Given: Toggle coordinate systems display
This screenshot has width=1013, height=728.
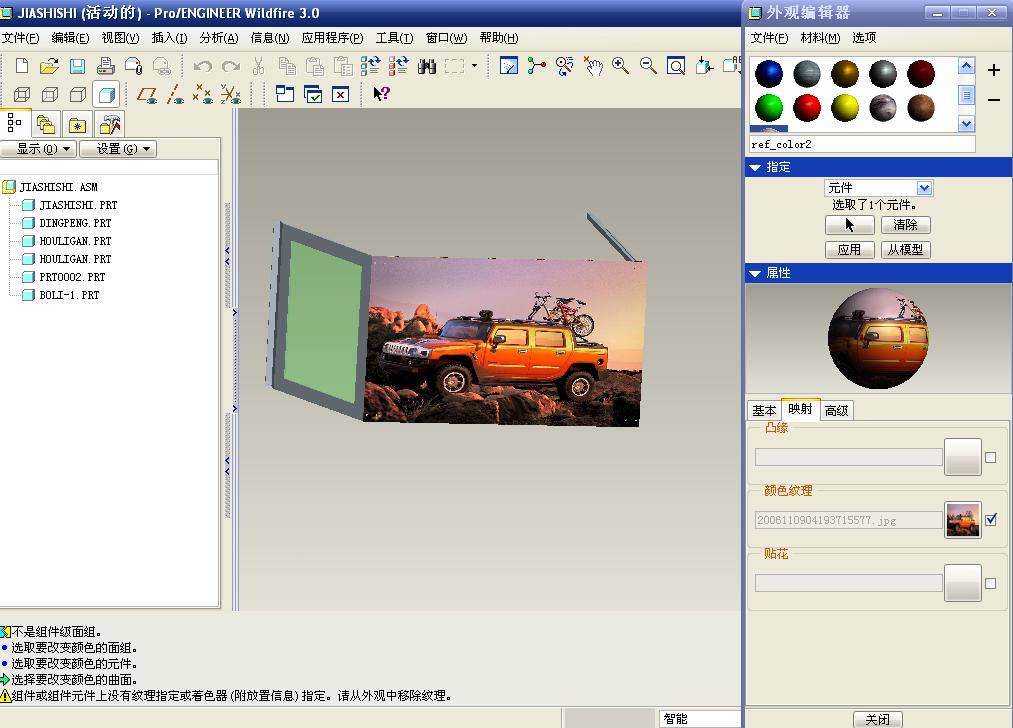Looking at the screenshot, I should click(231, 95).
